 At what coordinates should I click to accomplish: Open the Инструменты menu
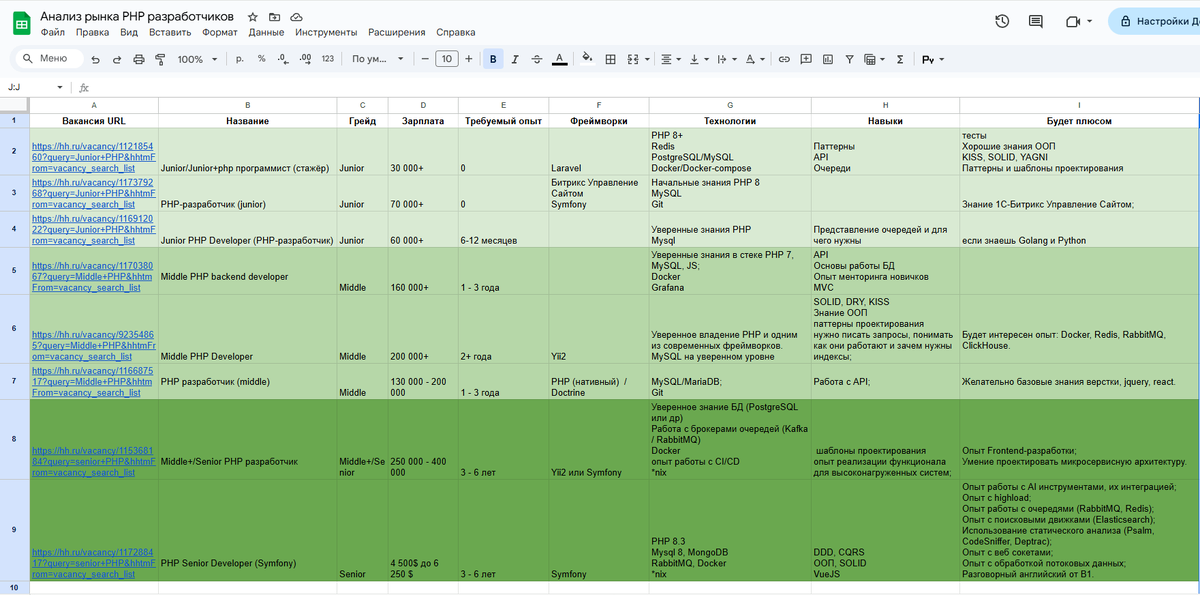pyautogui.click(x=326, y=32)
